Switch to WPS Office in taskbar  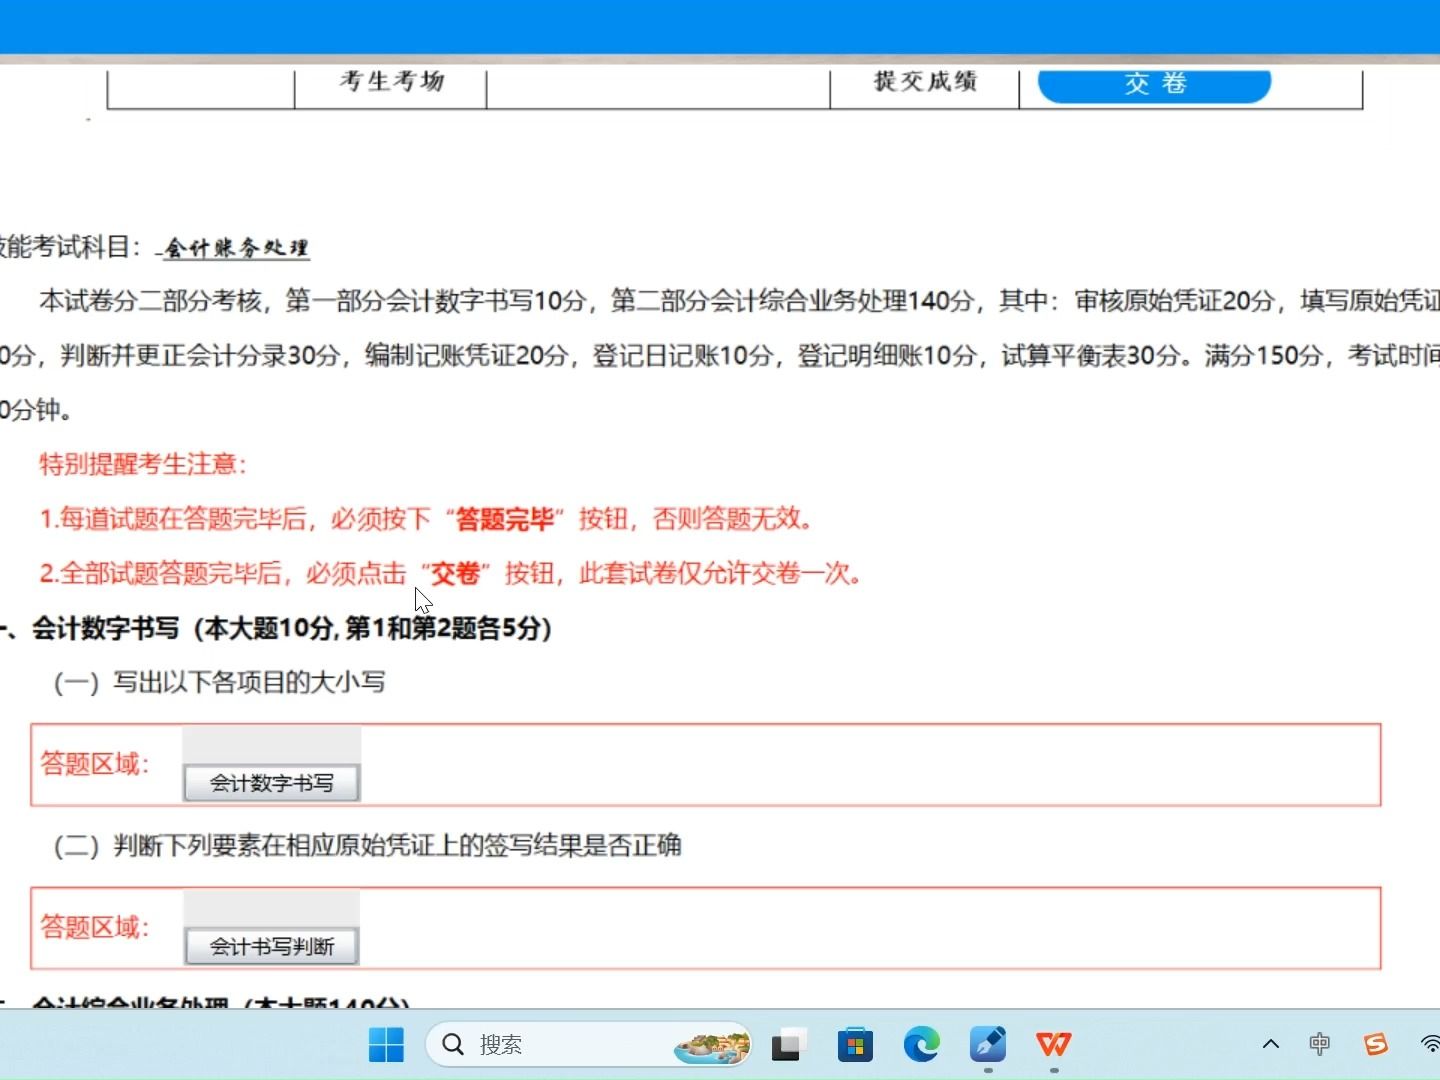tap(1054, 1045)
